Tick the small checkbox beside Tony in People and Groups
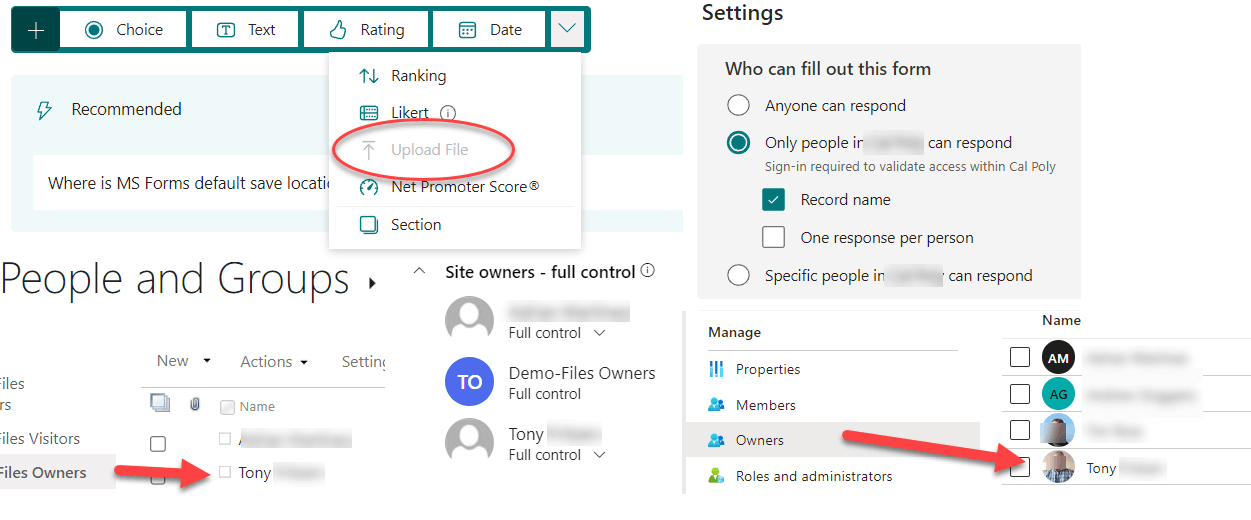The width and height of the screenshot is (1251, 520). coord(225,472)
